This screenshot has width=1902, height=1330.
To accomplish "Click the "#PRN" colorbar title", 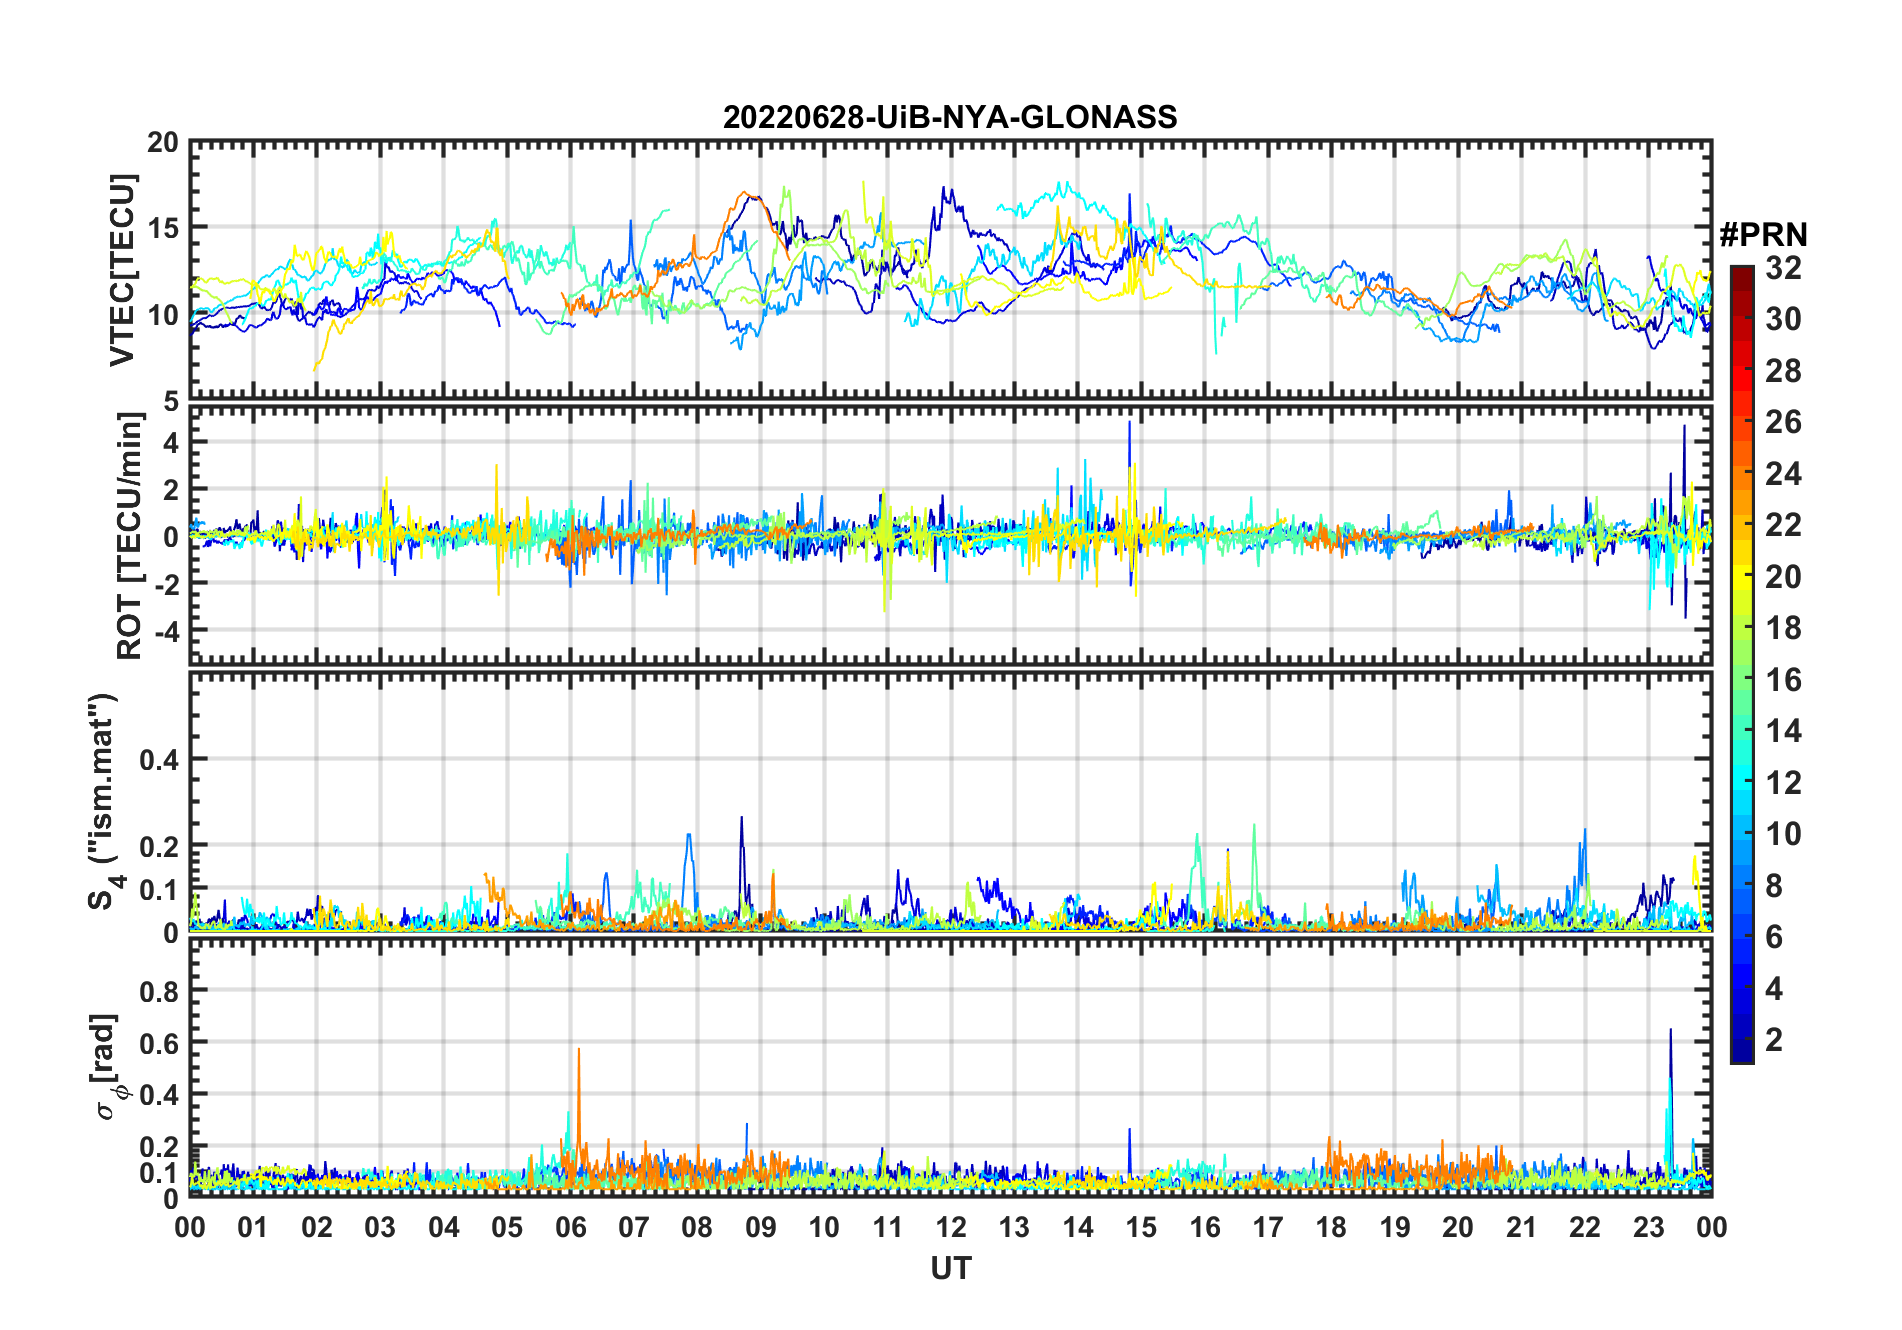I will tap(1763, 235).
